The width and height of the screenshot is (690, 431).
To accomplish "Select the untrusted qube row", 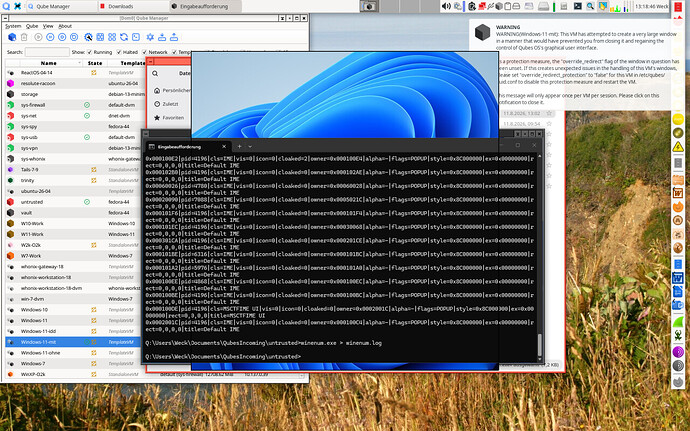I will click(75, 202).
